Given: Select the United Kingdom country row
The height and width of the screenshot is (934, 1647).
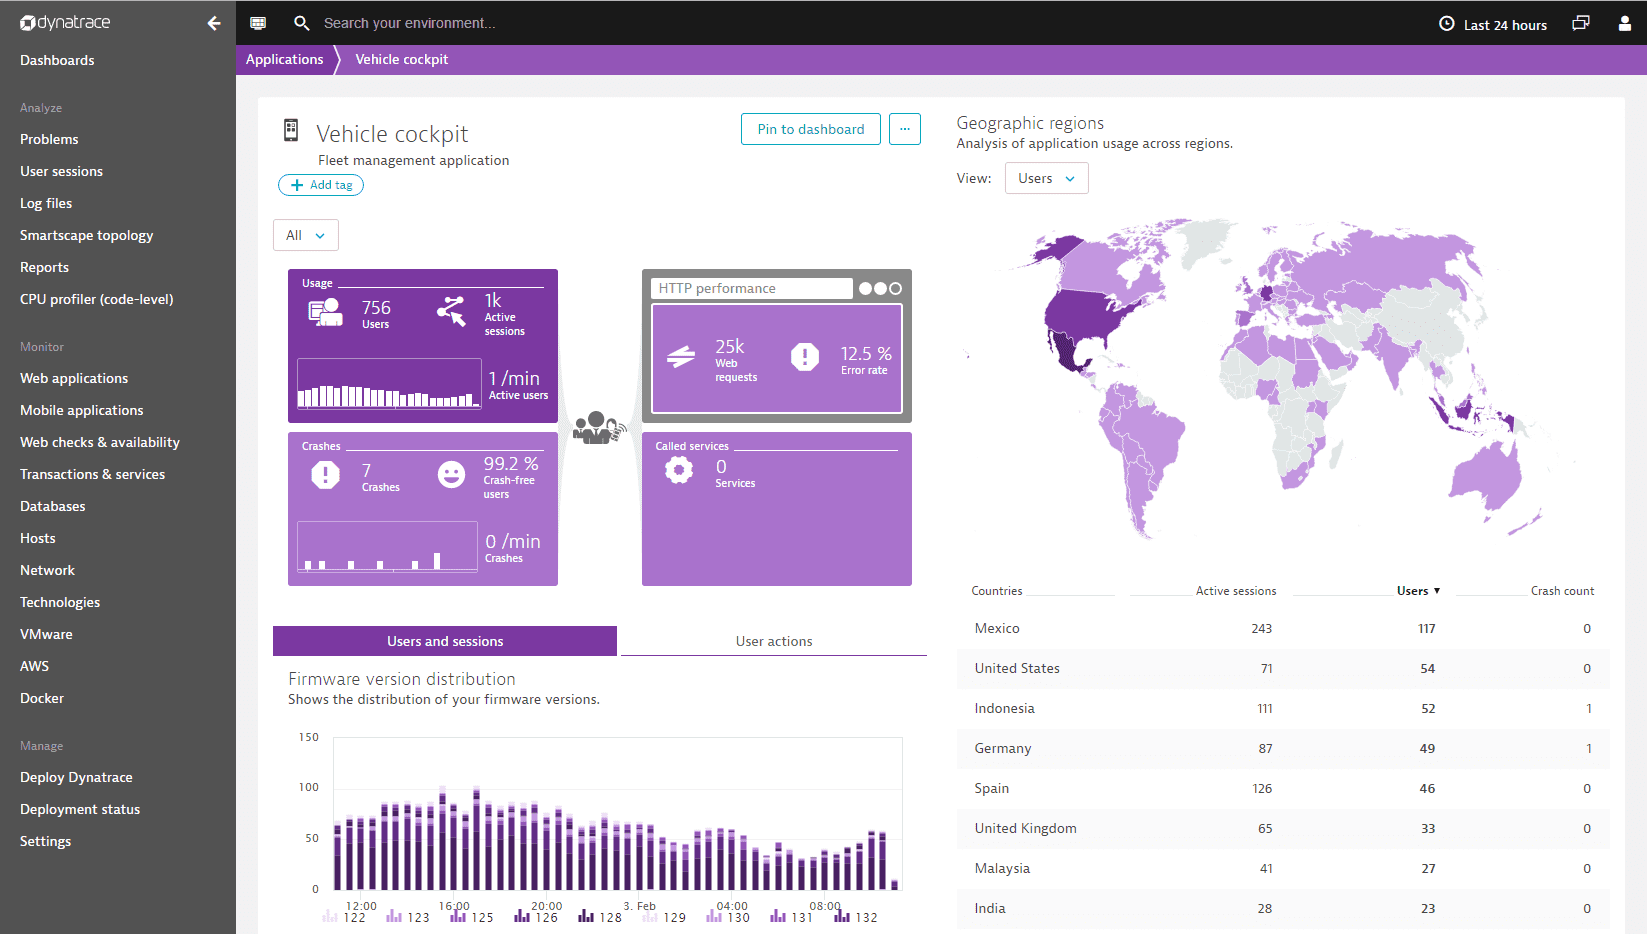Looking at the screenshot, I should click(1283, 828).
